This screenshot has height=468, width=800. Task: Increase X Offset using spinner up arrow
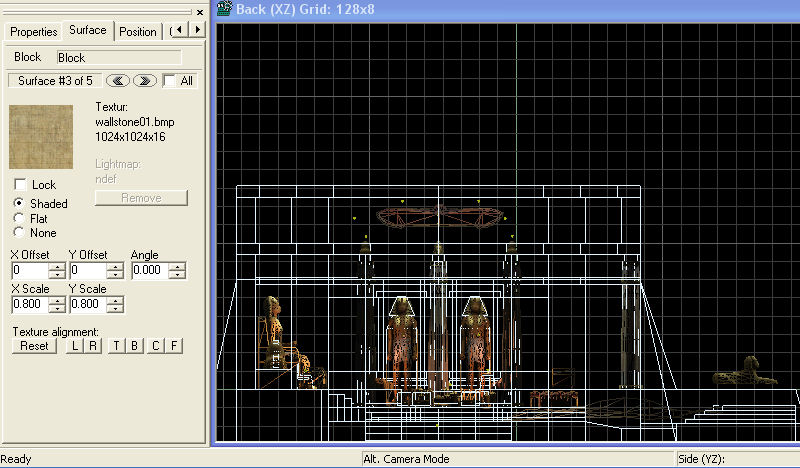point(57,266)
